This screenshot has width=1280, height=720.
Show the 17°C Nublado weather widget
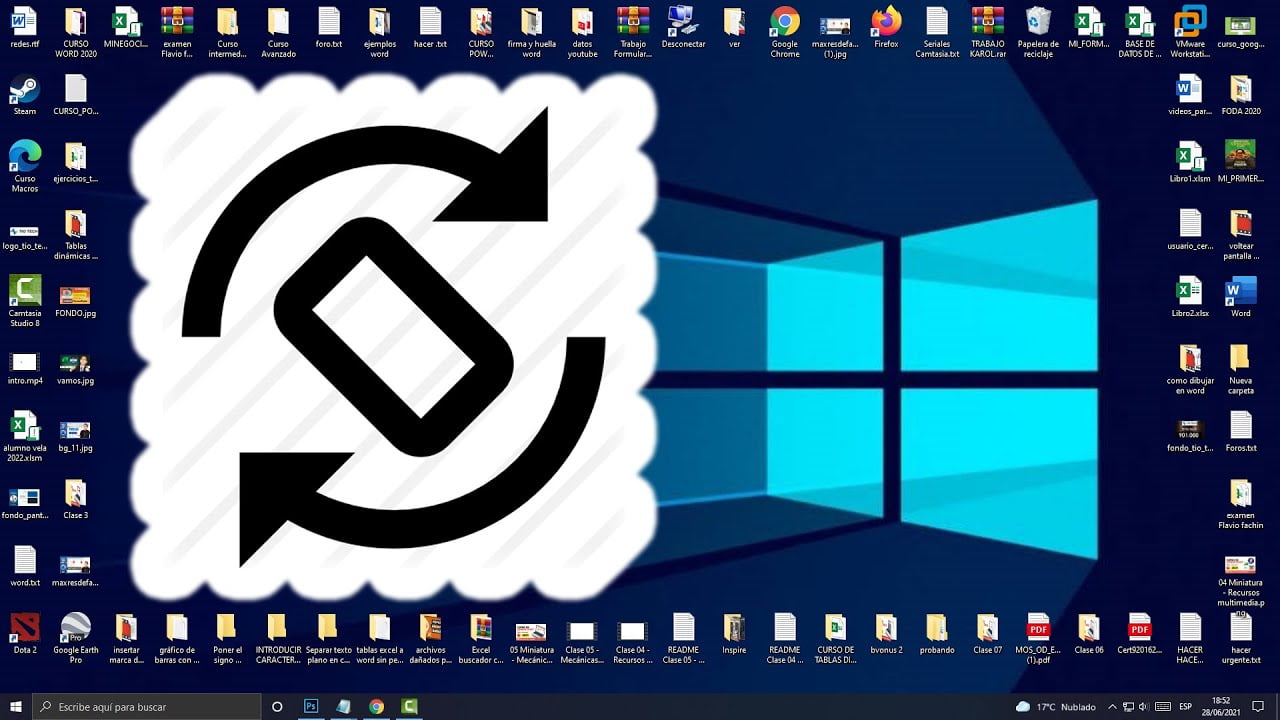coord(1055,706)
